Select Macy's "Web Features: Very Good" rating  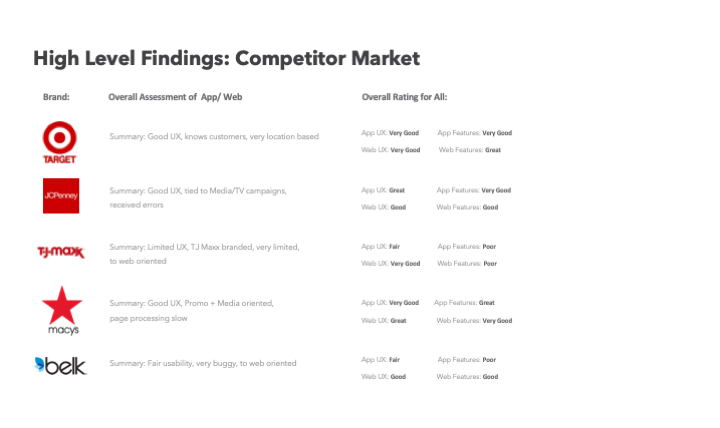click(474, 321)
